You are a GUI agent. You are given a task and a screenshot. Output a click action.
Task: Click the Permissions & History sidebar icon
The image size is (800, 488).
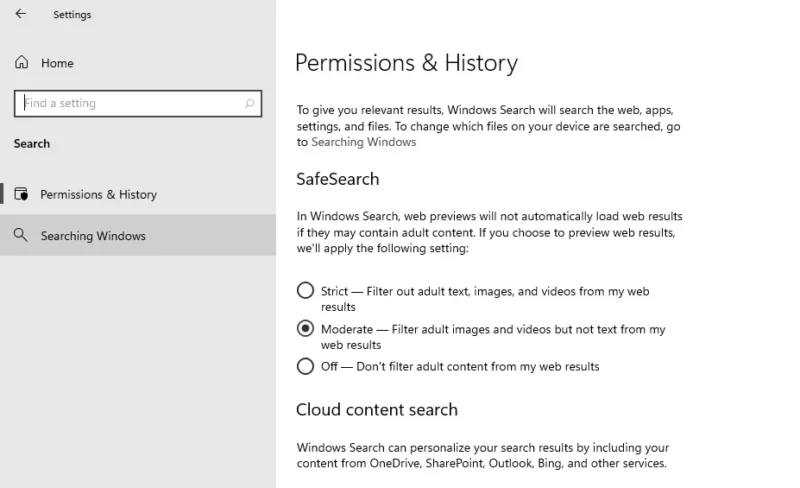point(21,194)
